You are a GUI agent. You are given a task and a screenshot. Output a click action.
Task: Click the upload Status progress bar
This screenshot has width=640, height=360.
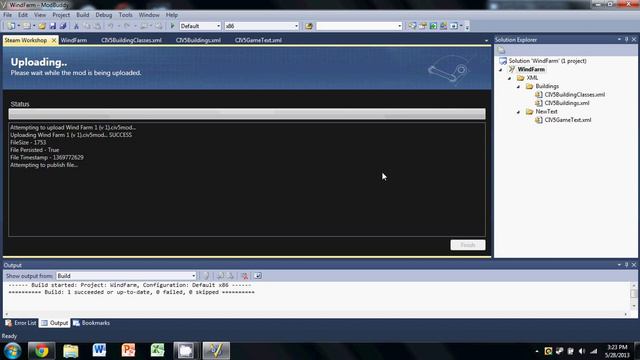click(x=247, y=114)
